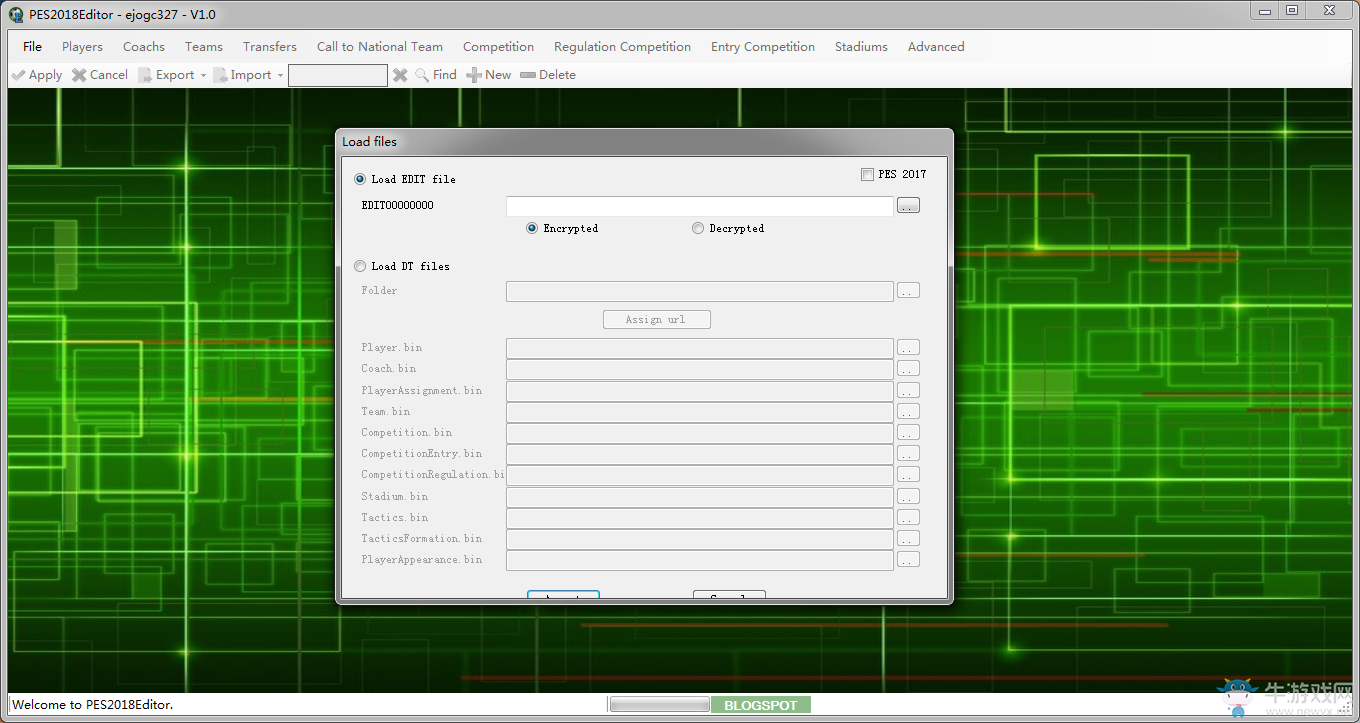Viewport: 1360px width, 723px height.
Task: Choose the Encrypted radio option
Action: pyautogui.click(x=532, y=228)
